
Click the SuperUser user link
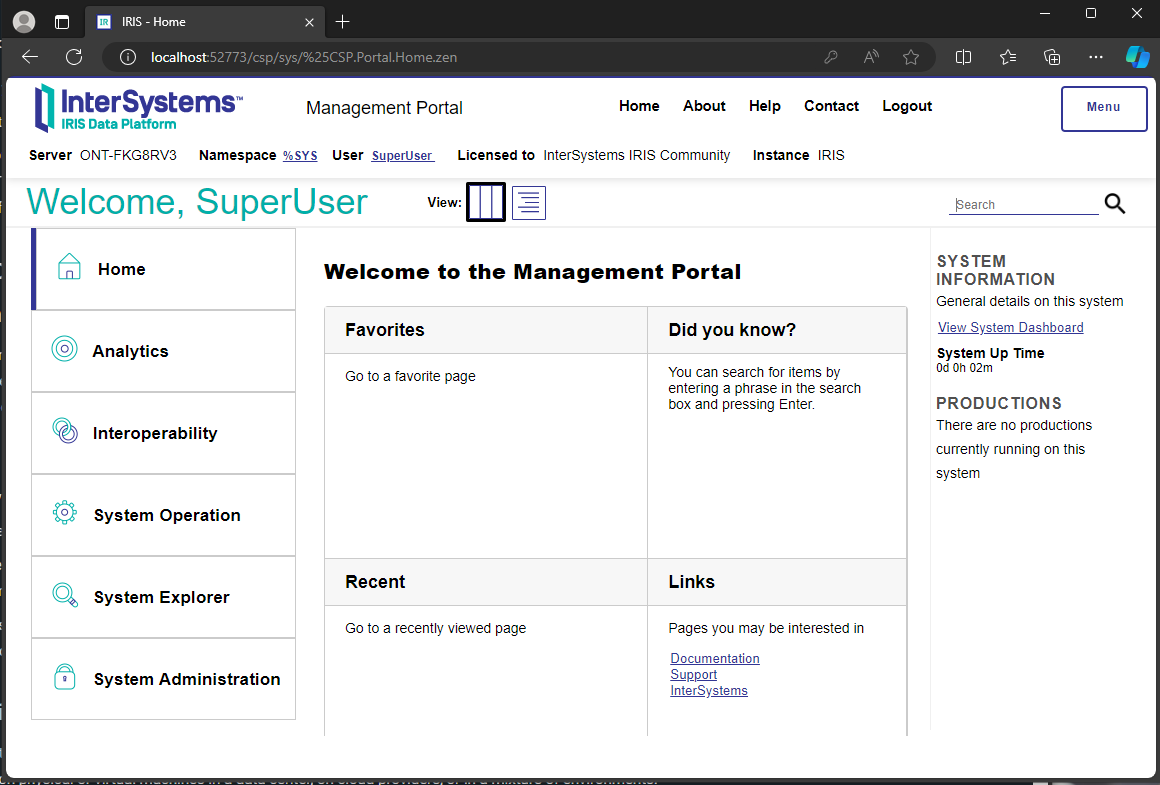402,156
